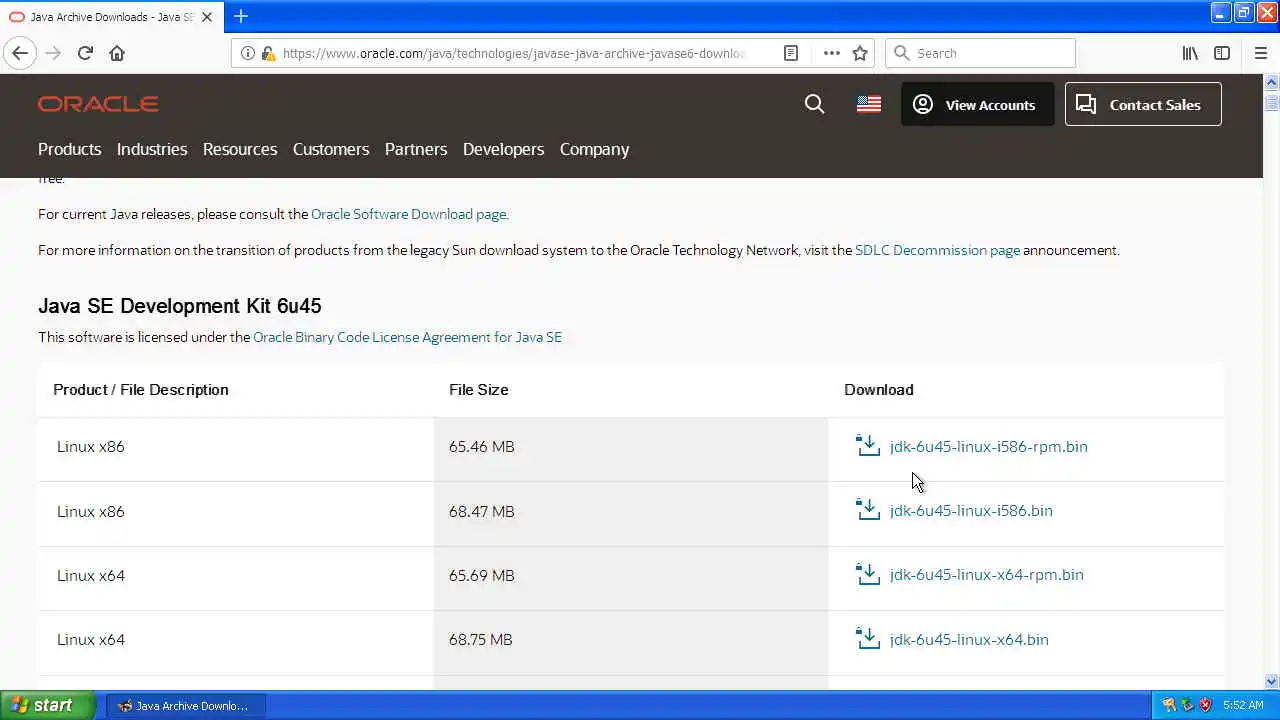Screen dimensions: 1280x720
Task: Download jdk-6u45-linux-x64.bin link
Action: pyautogui.click(x=969, y=639)
